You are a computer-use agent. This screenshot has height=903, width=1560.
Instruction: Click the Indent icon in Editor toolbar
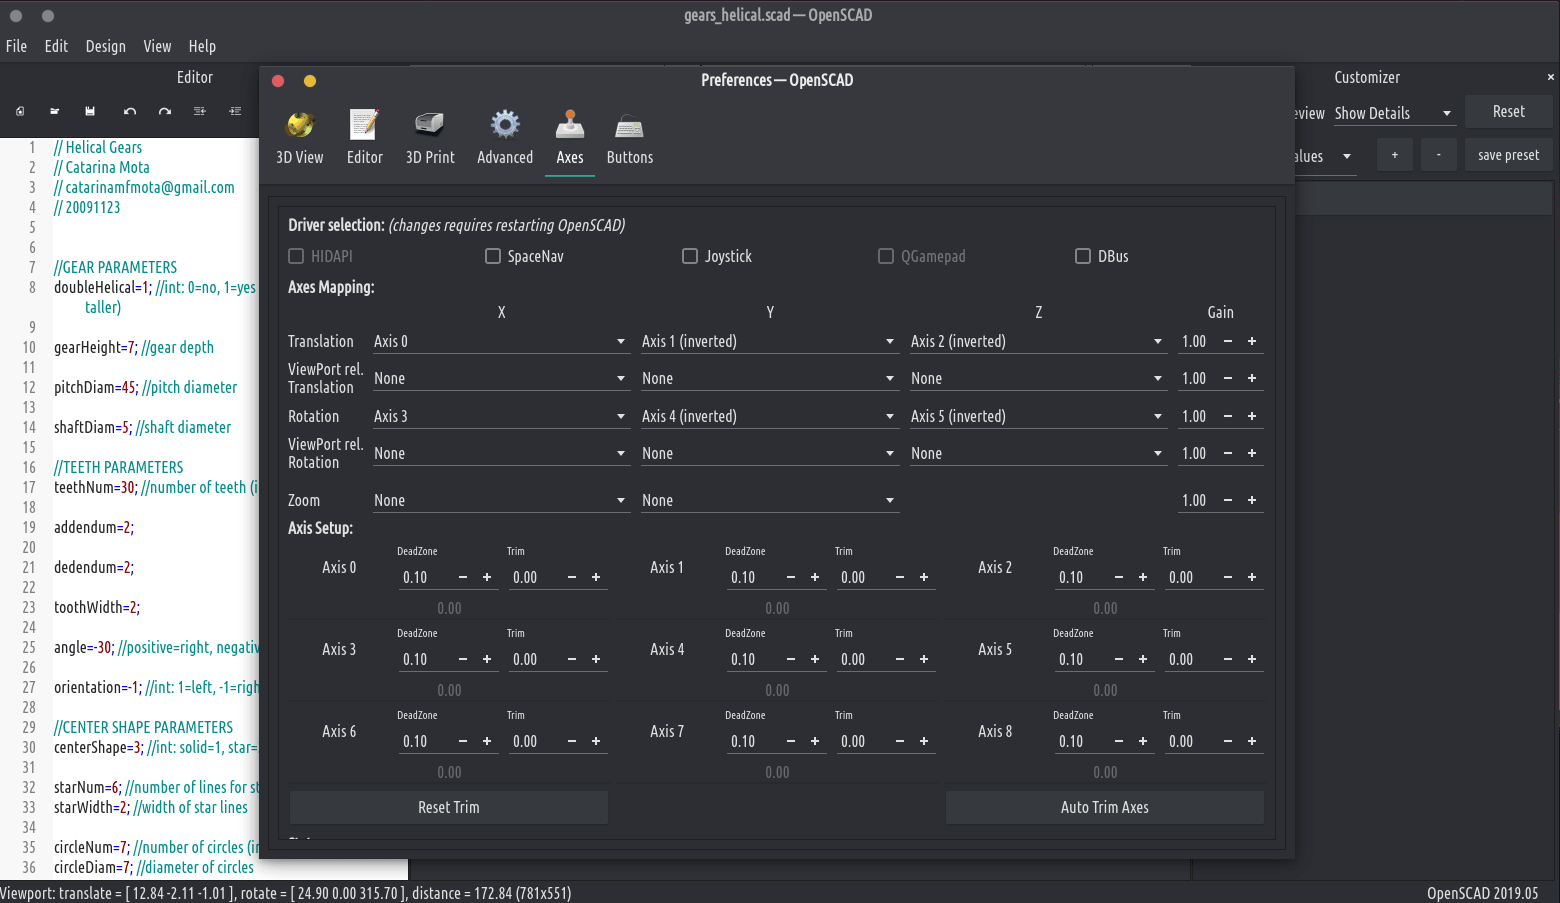[x=235, y=111]
